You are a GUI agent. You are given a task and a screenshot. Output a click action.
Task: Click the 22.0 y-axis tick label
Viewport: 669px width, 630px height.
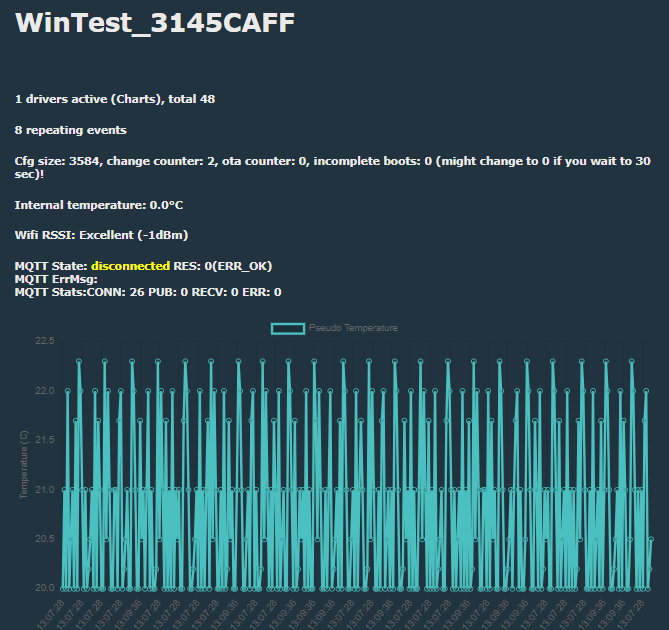click(x=45, y=391)
